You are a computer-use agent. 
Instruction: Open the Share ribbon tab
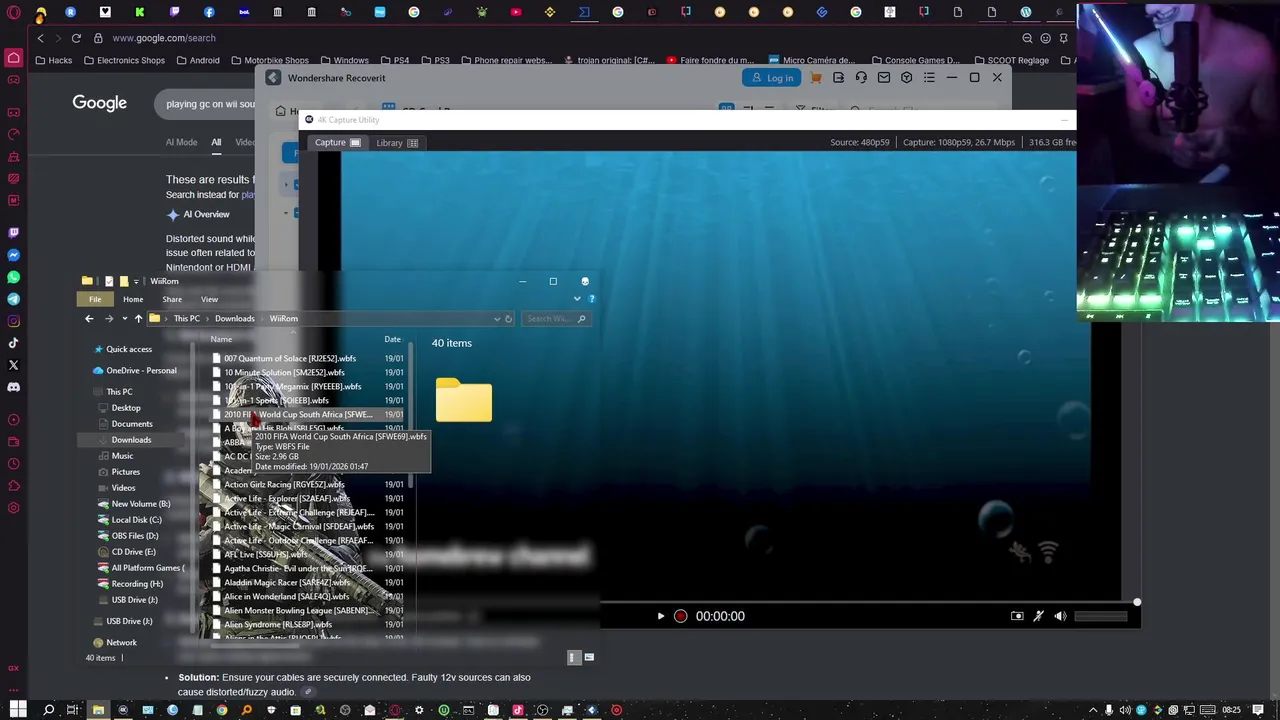pos(172,299)
